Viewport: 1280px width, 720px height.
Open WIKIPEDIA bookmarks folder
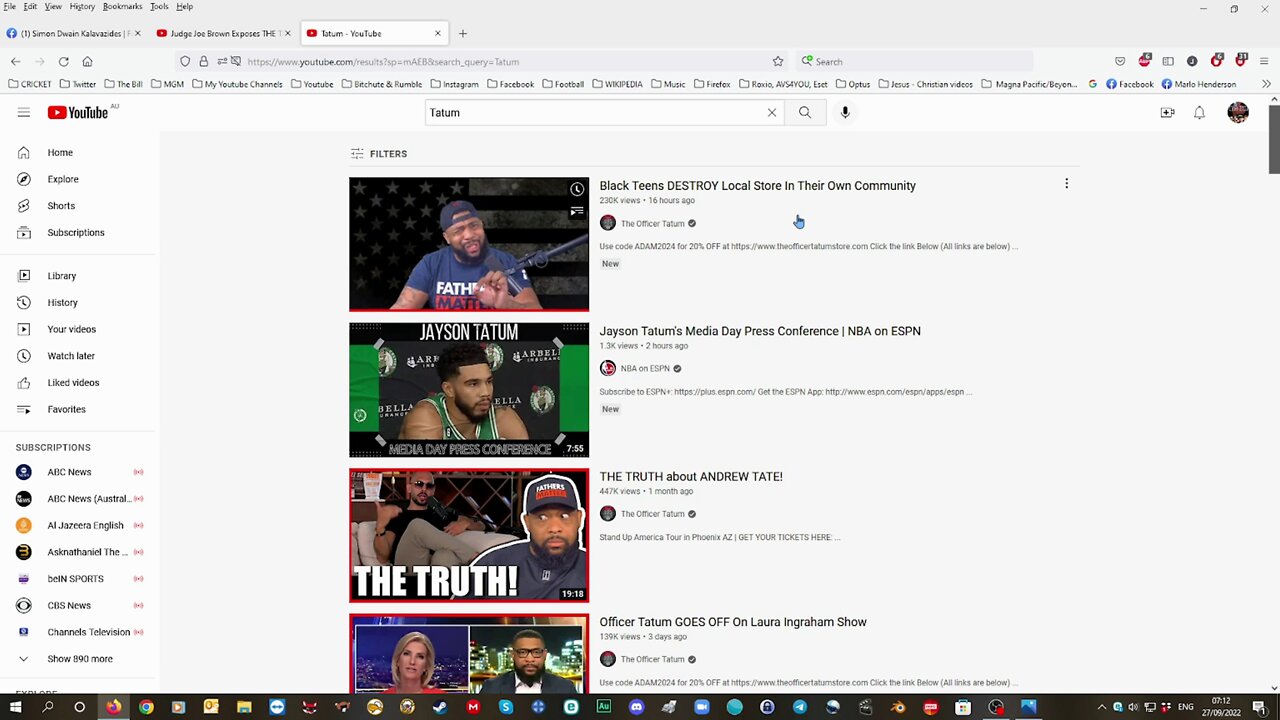pyautogui.click(x=617, y=84)
